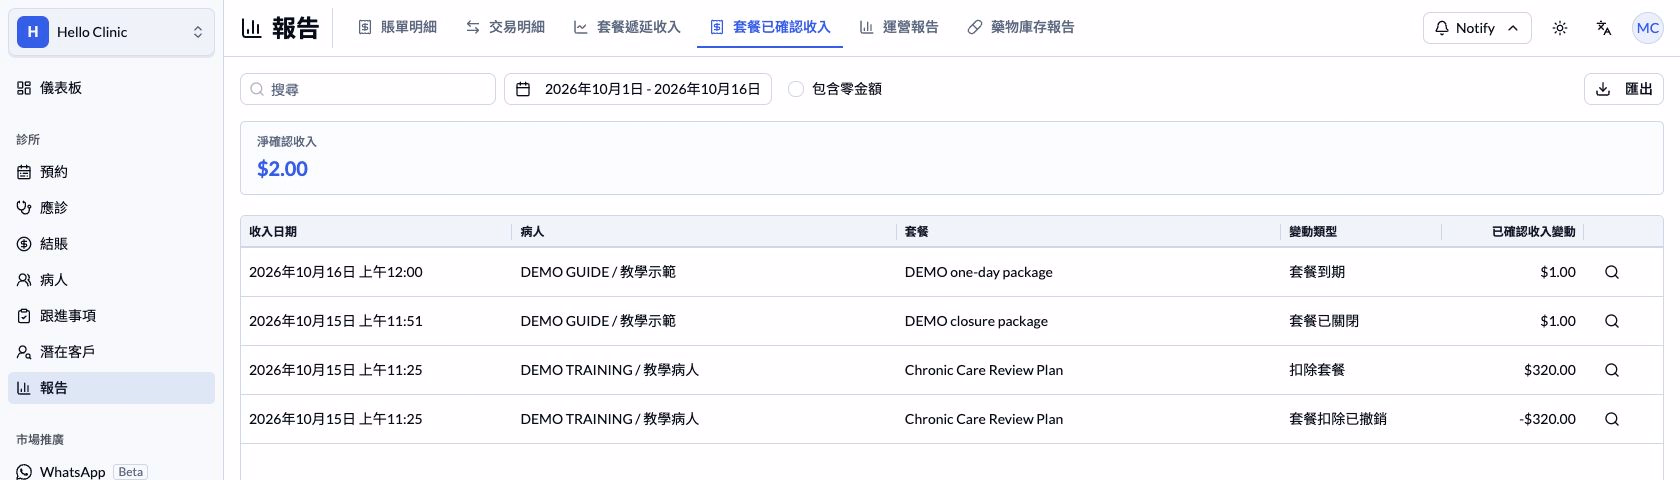The width and height of the screenshot is (1680, 480).
Task: Open 預約 in sidebar
Action: click(111, 172)
